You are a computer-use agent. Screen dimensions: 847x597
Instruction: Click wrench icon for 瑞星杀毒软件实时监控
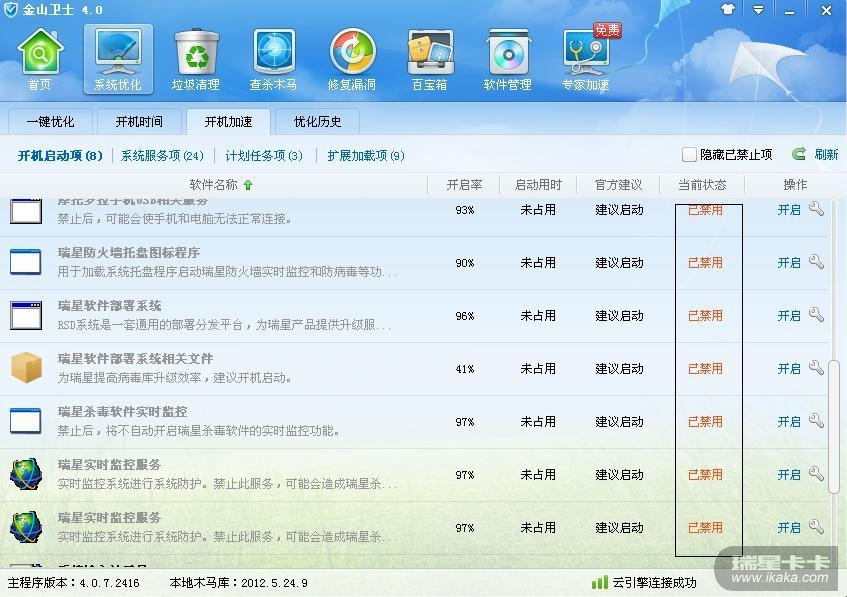pyautogui.click(x=816, y=421)
